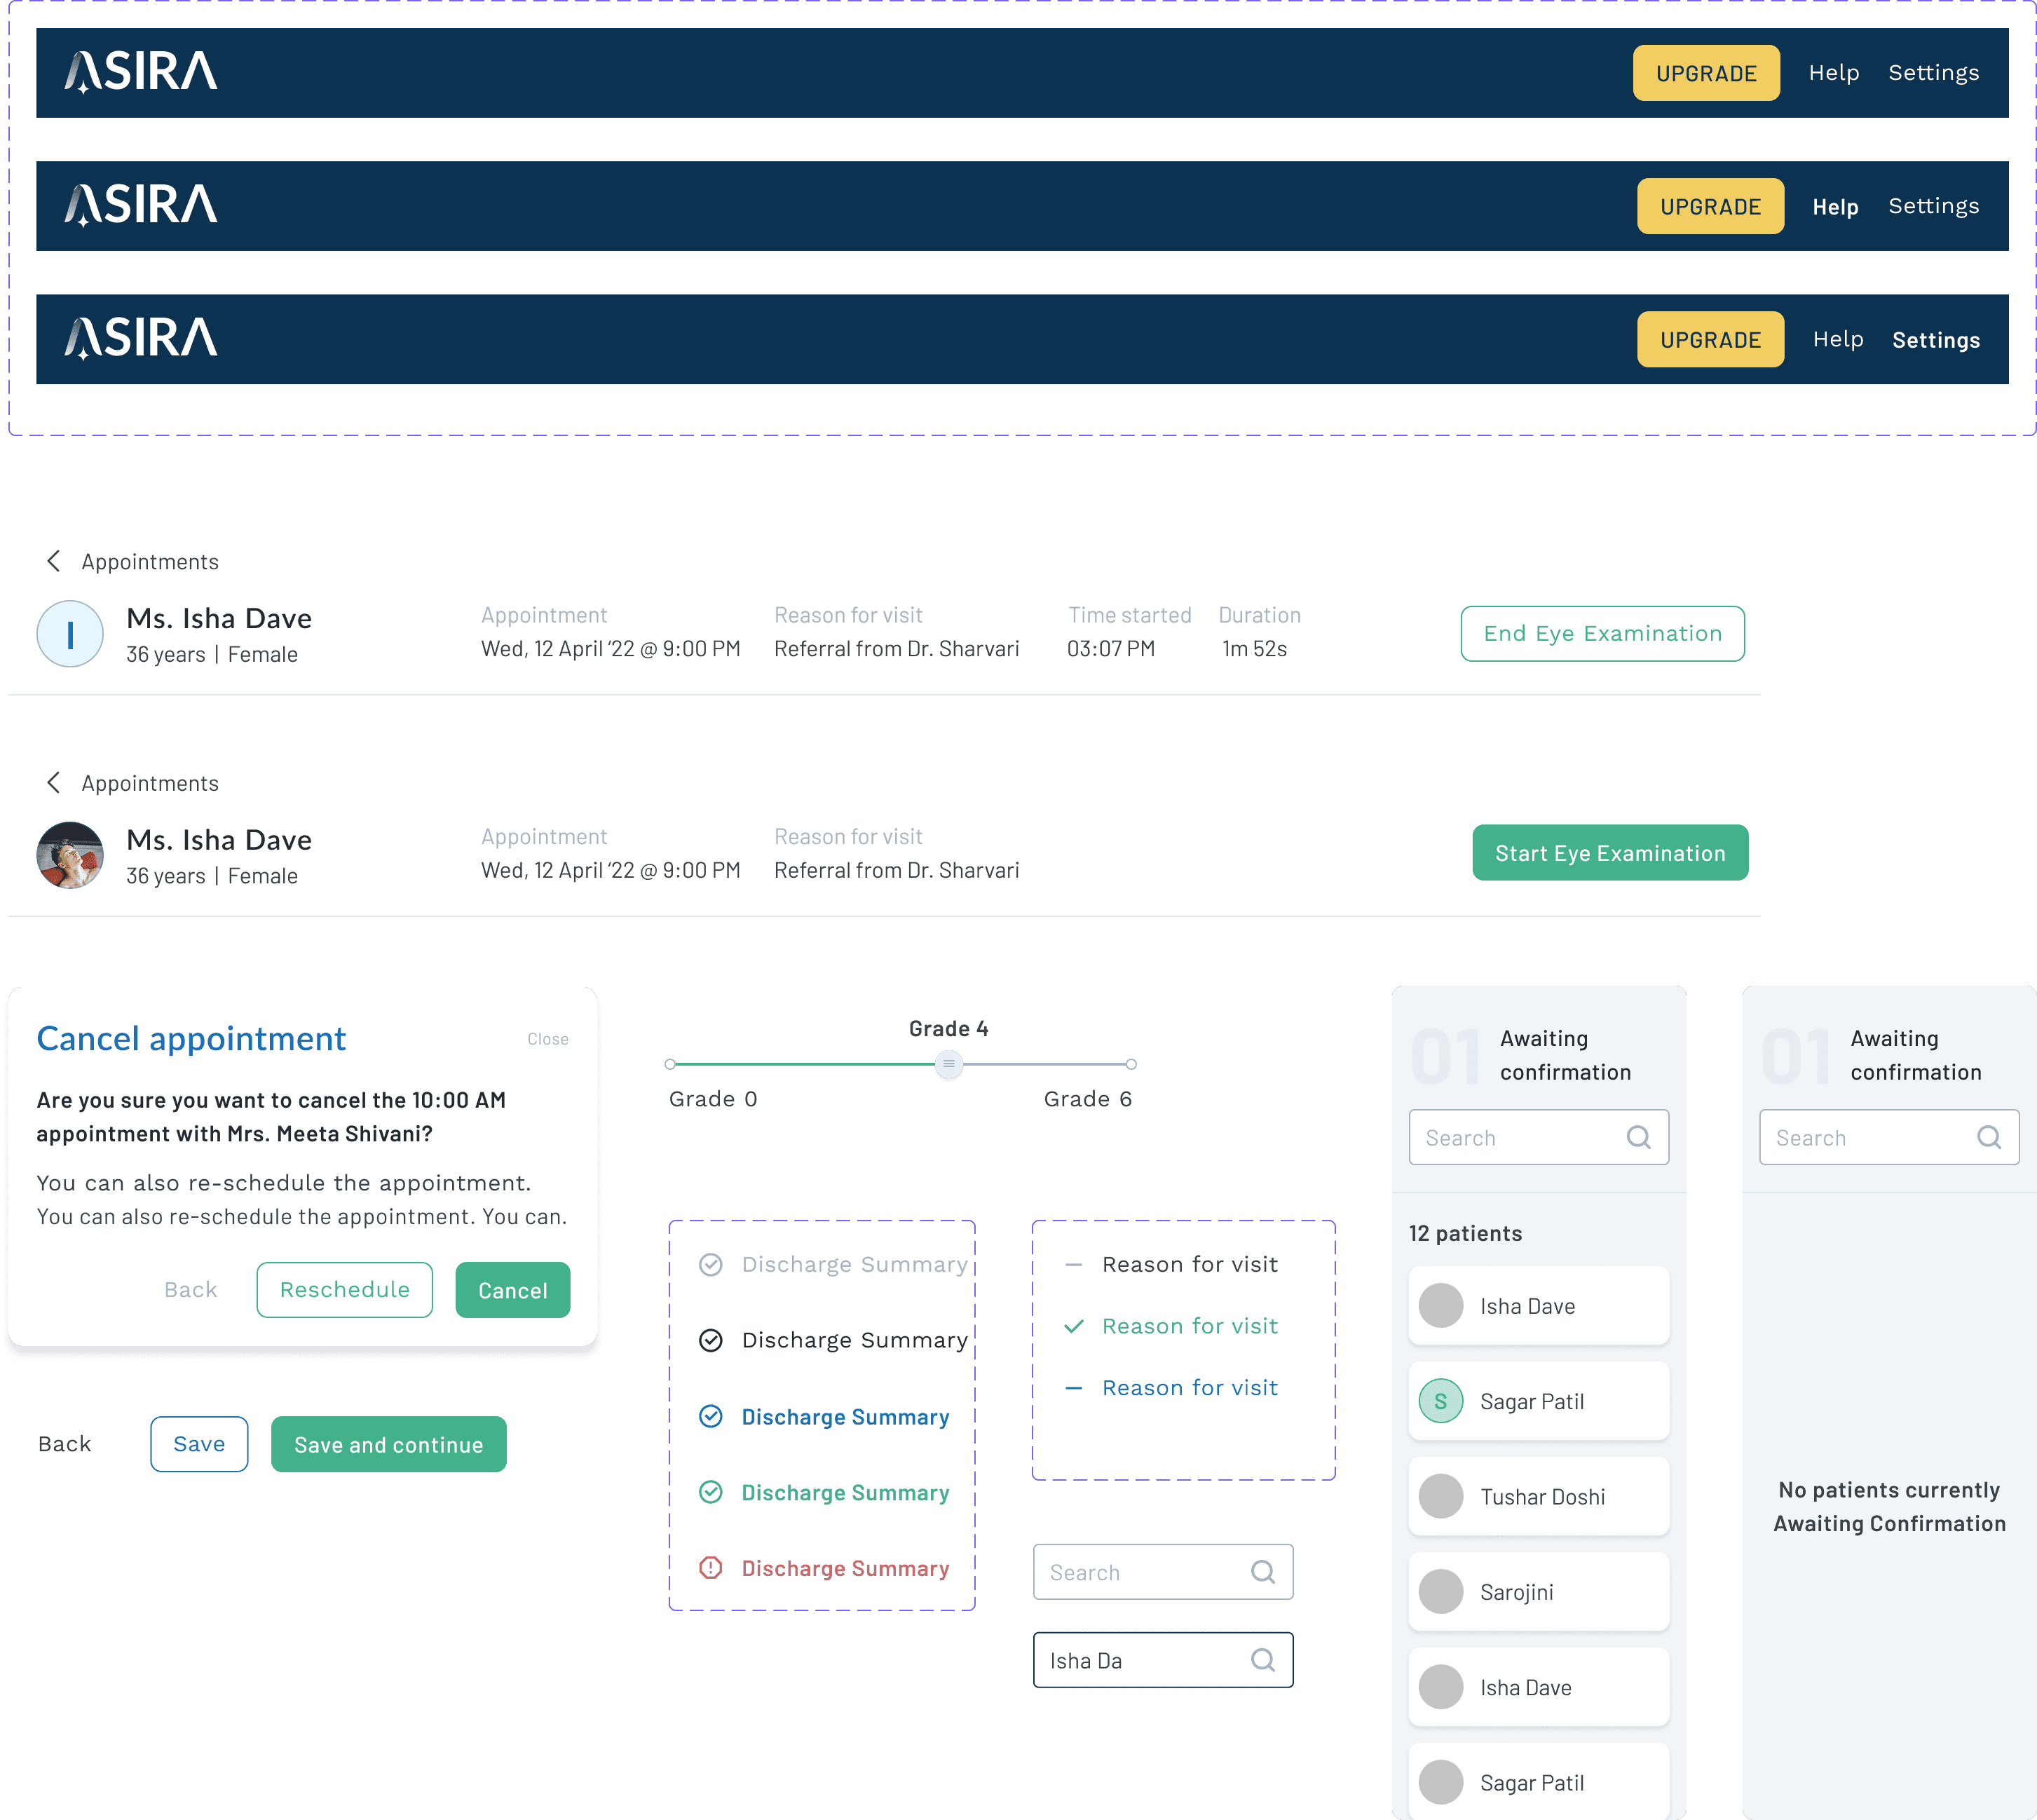This screenshot has width=2037, height=1820.
Task: Click the red alert Discharge Summary icon
Action: click(x=710, y=1568)
